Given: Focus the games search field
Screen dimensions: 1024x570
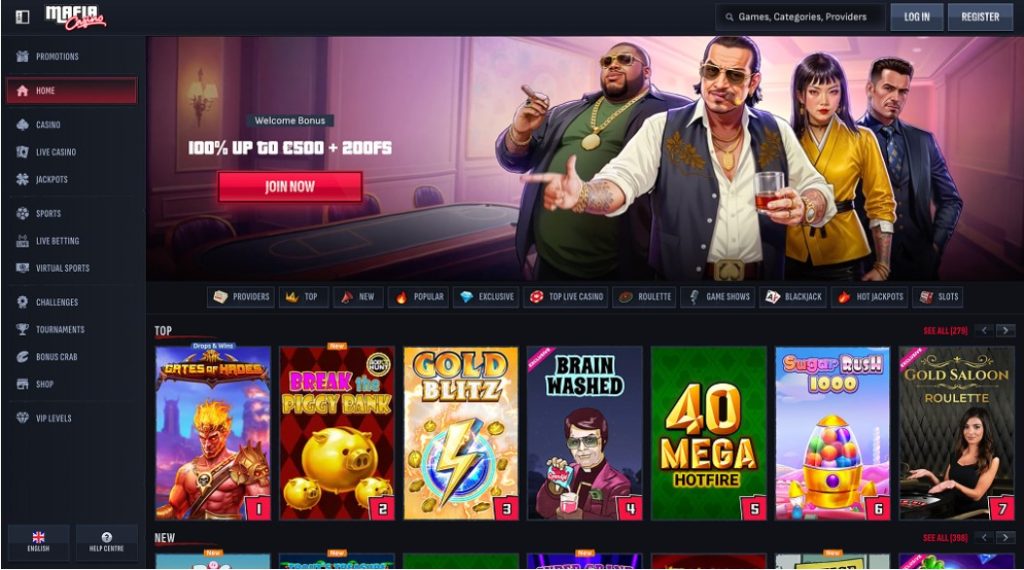Looking at the screenshot, I should tap(800, 17).
